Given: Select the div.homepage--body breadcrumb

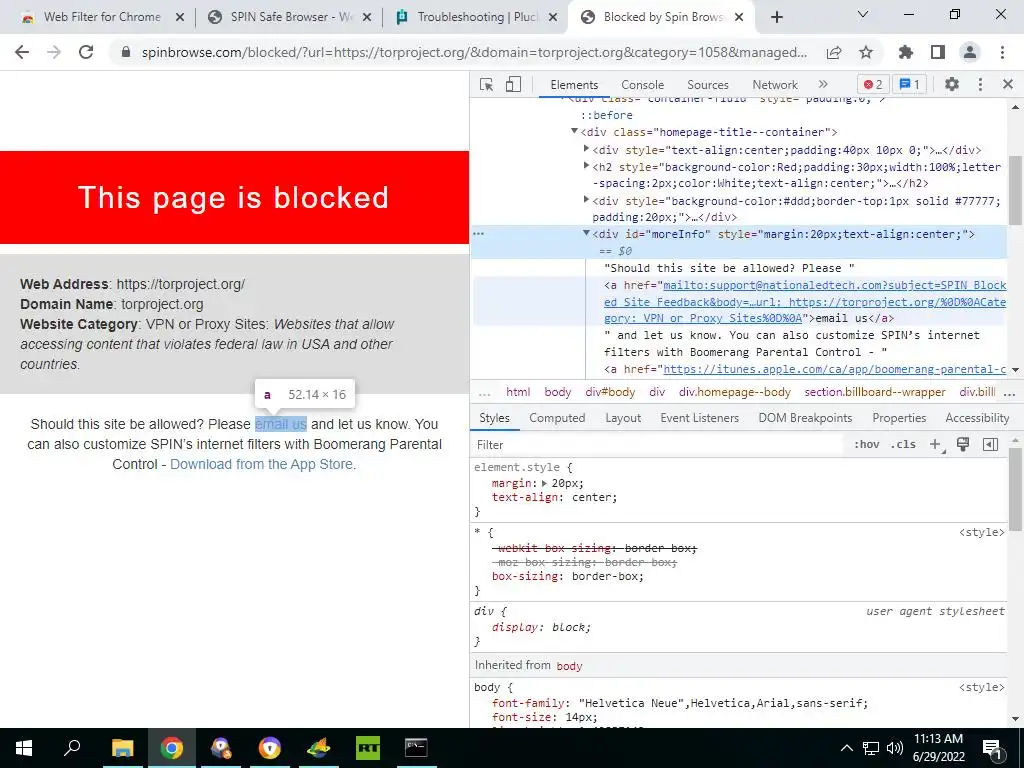Looking at the screenshot, I should coord(735,392).
